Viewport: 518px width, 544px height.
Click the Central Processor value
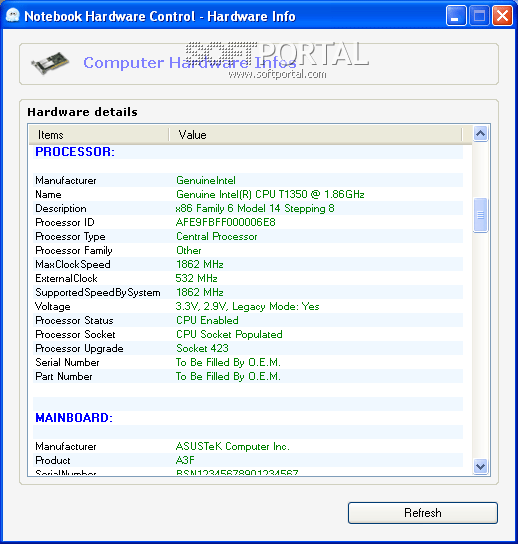click(x=216, y=237)
